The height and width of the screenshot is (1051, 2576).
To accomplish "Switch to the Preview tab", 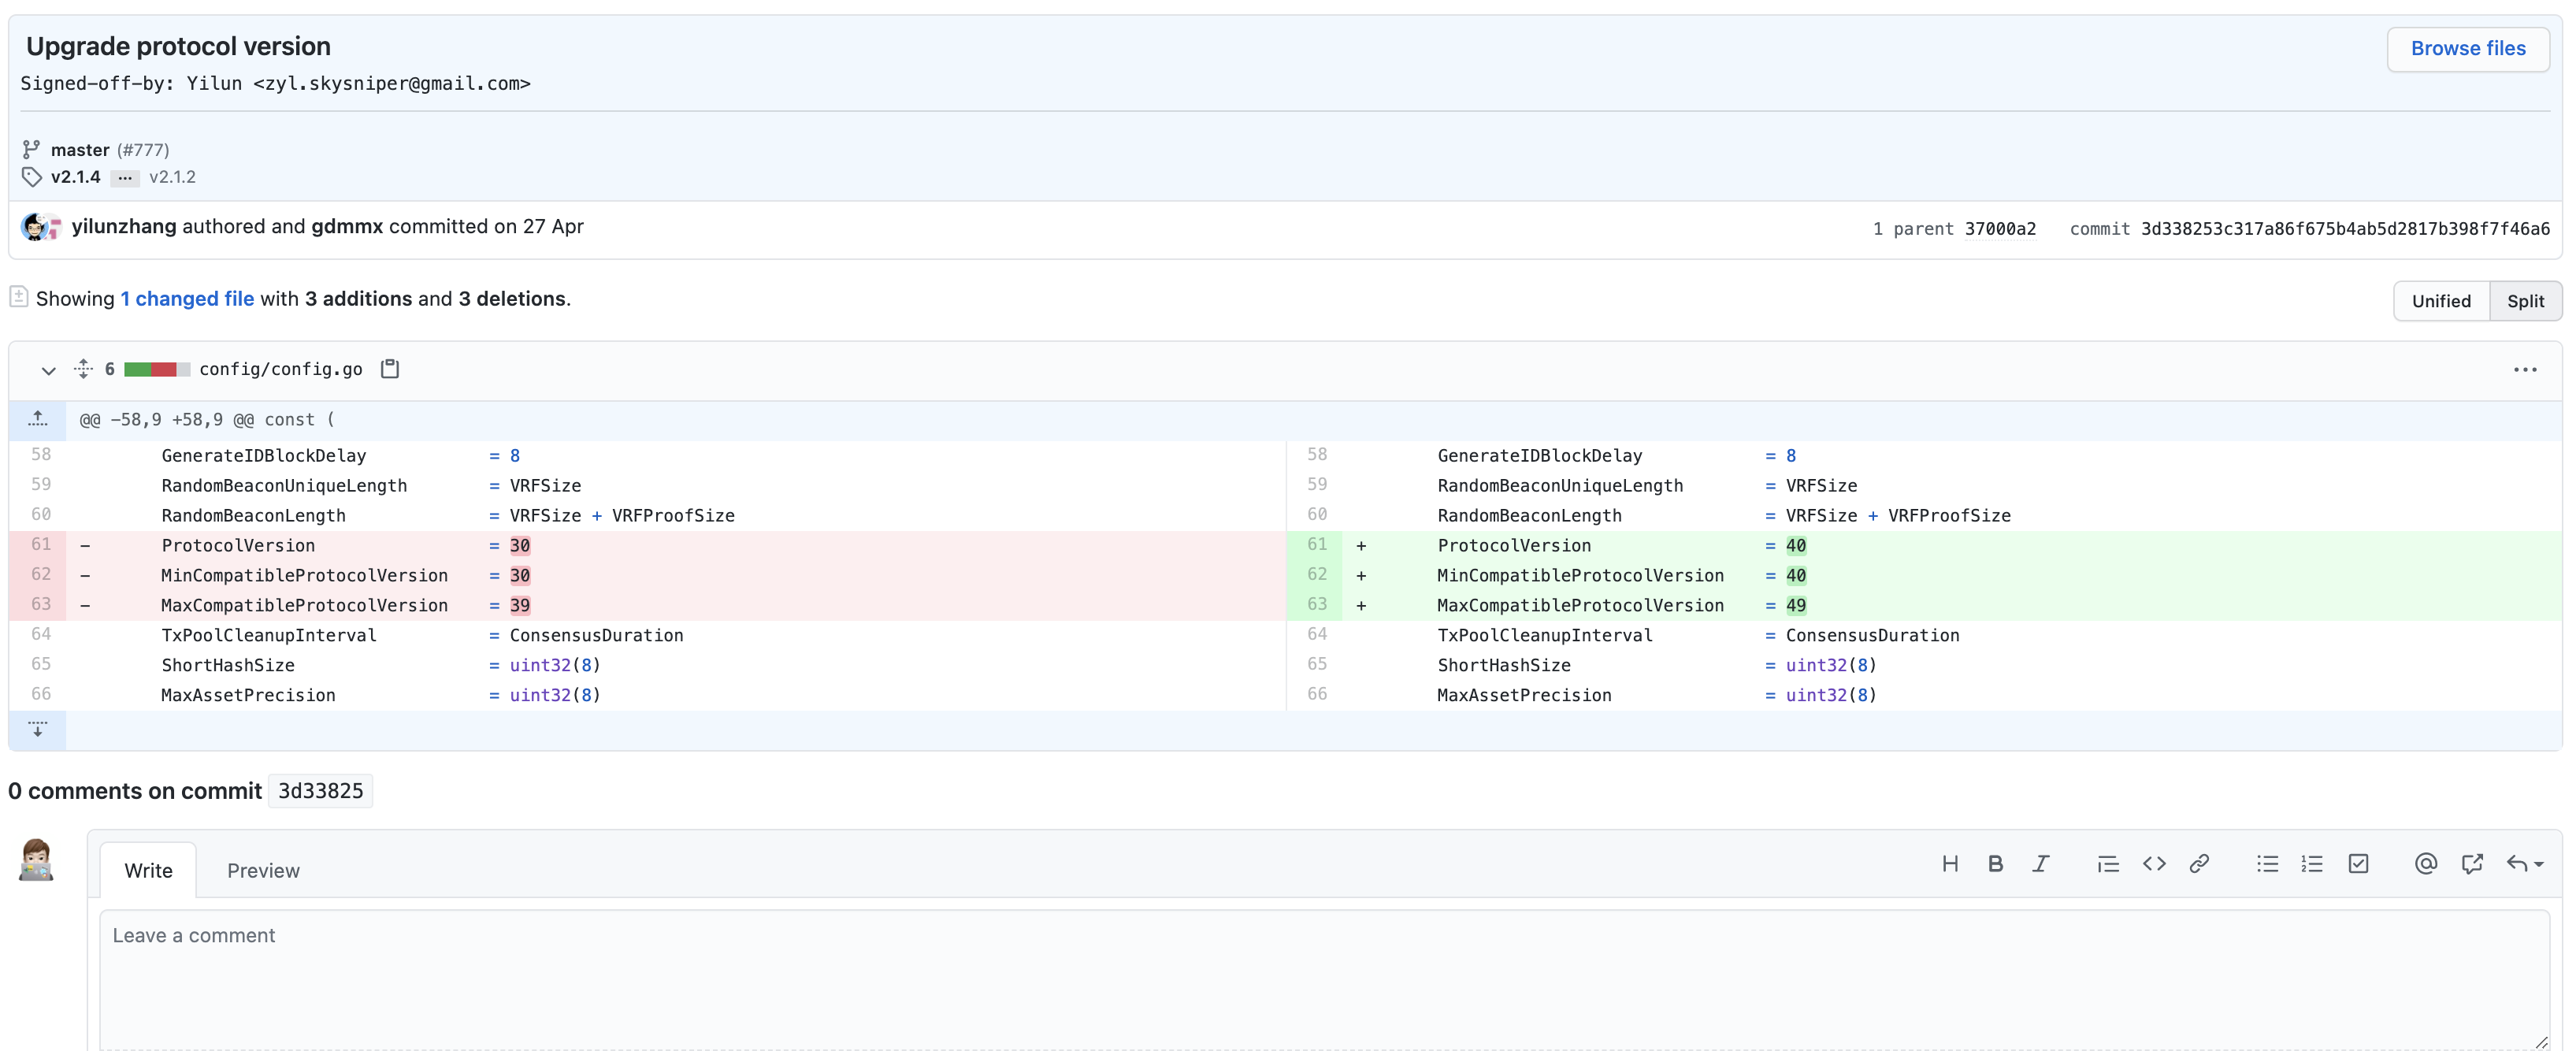I will coord(263,871).
